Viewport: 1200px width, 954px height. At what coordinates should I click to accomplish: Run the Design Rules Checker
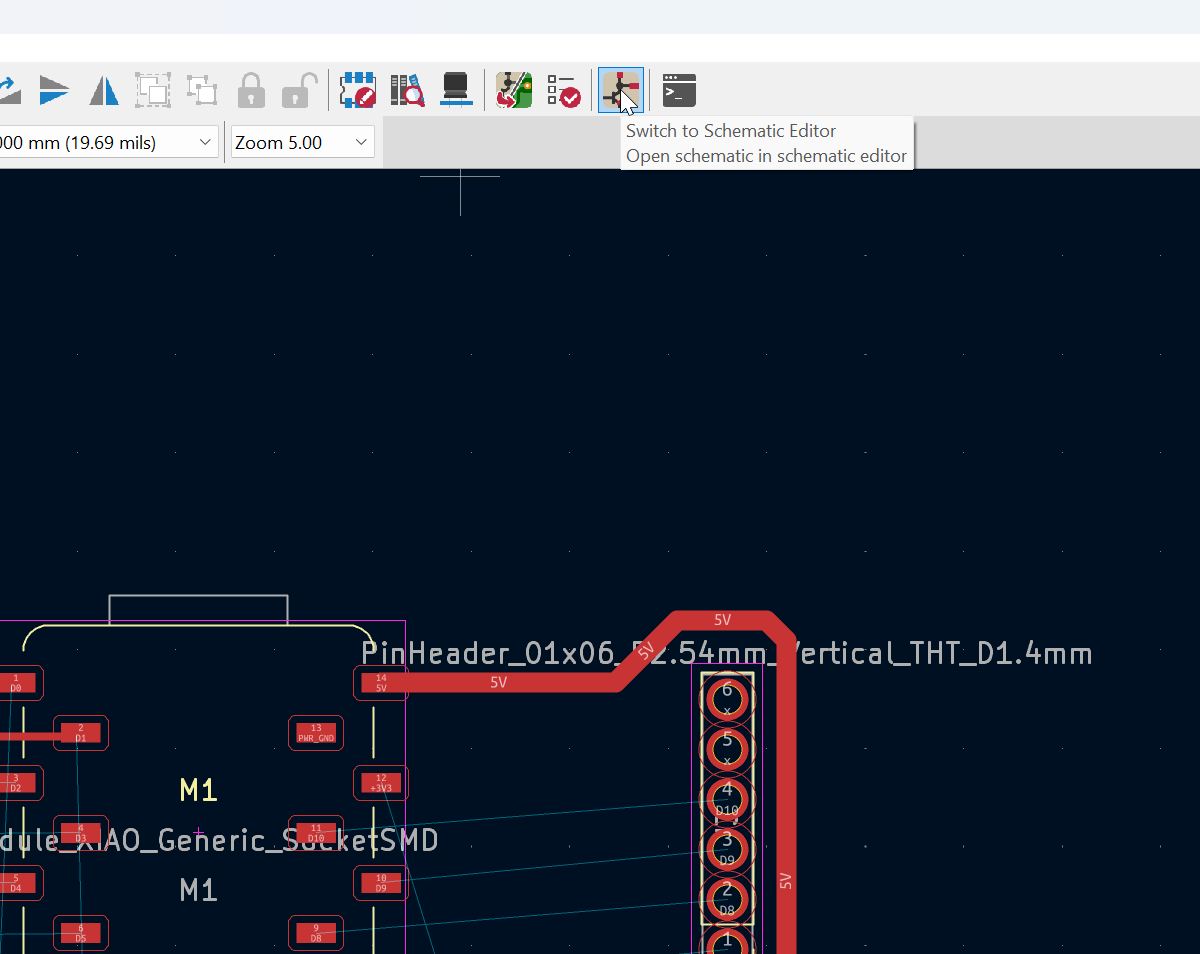[x=564, y=90]
